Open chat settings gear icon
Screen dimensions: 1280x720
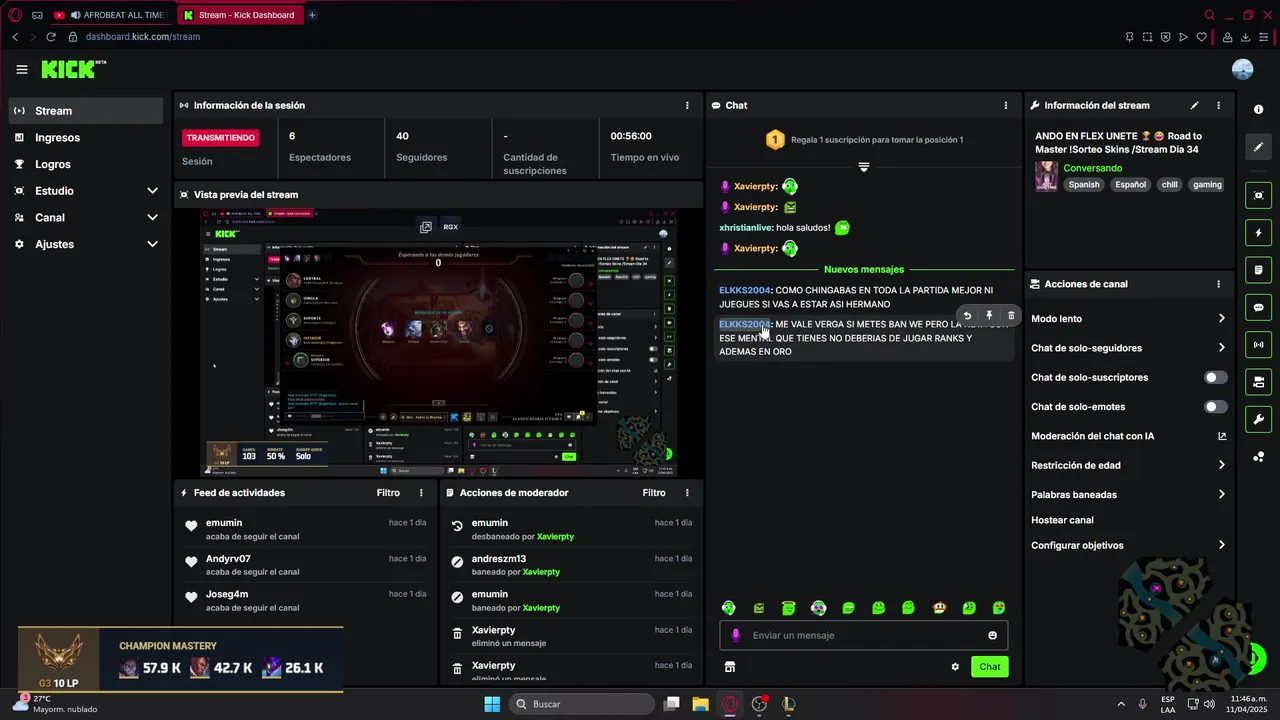(955, 667)
